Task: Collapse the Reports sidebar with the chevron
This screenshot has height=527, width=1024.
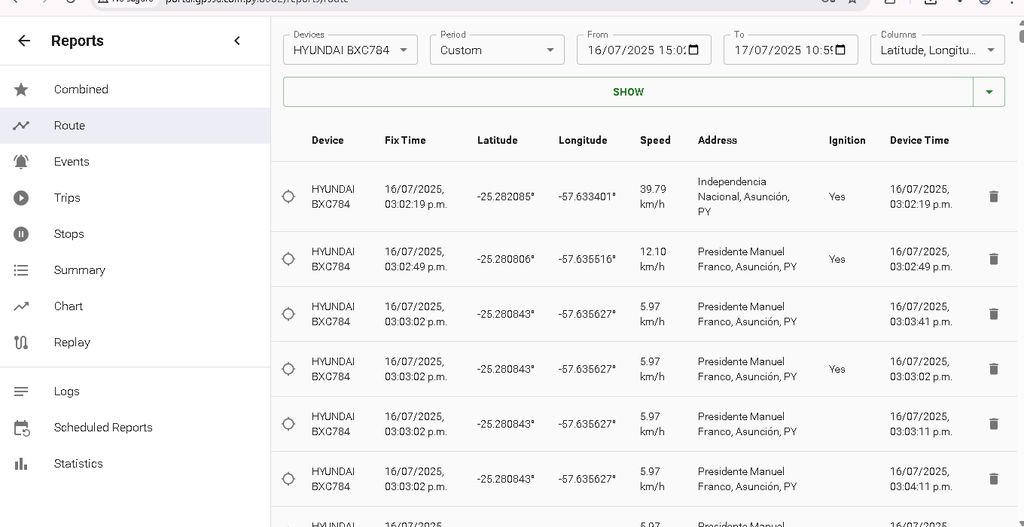Action: click(x=237, y=41)
